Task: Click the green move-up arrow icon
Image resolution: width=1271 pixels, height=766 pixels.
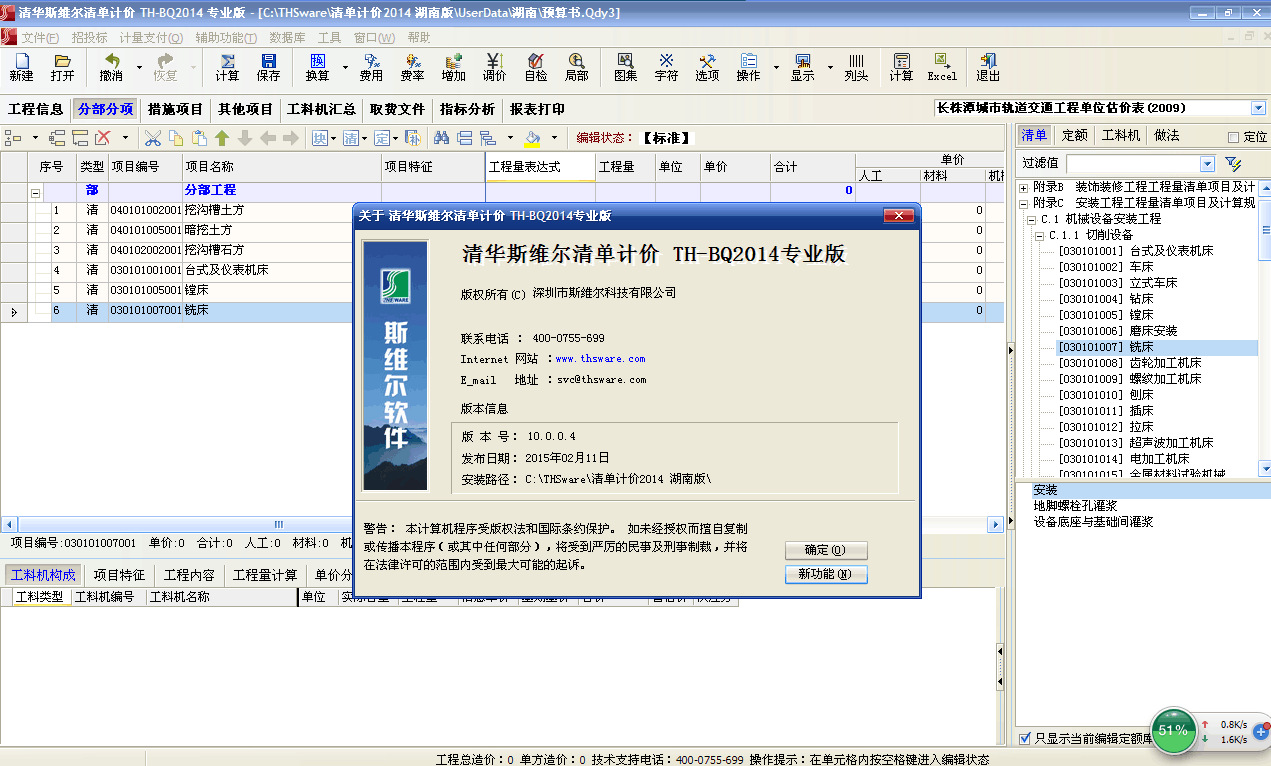Action: pyautogui.click(x=222, y=138)
